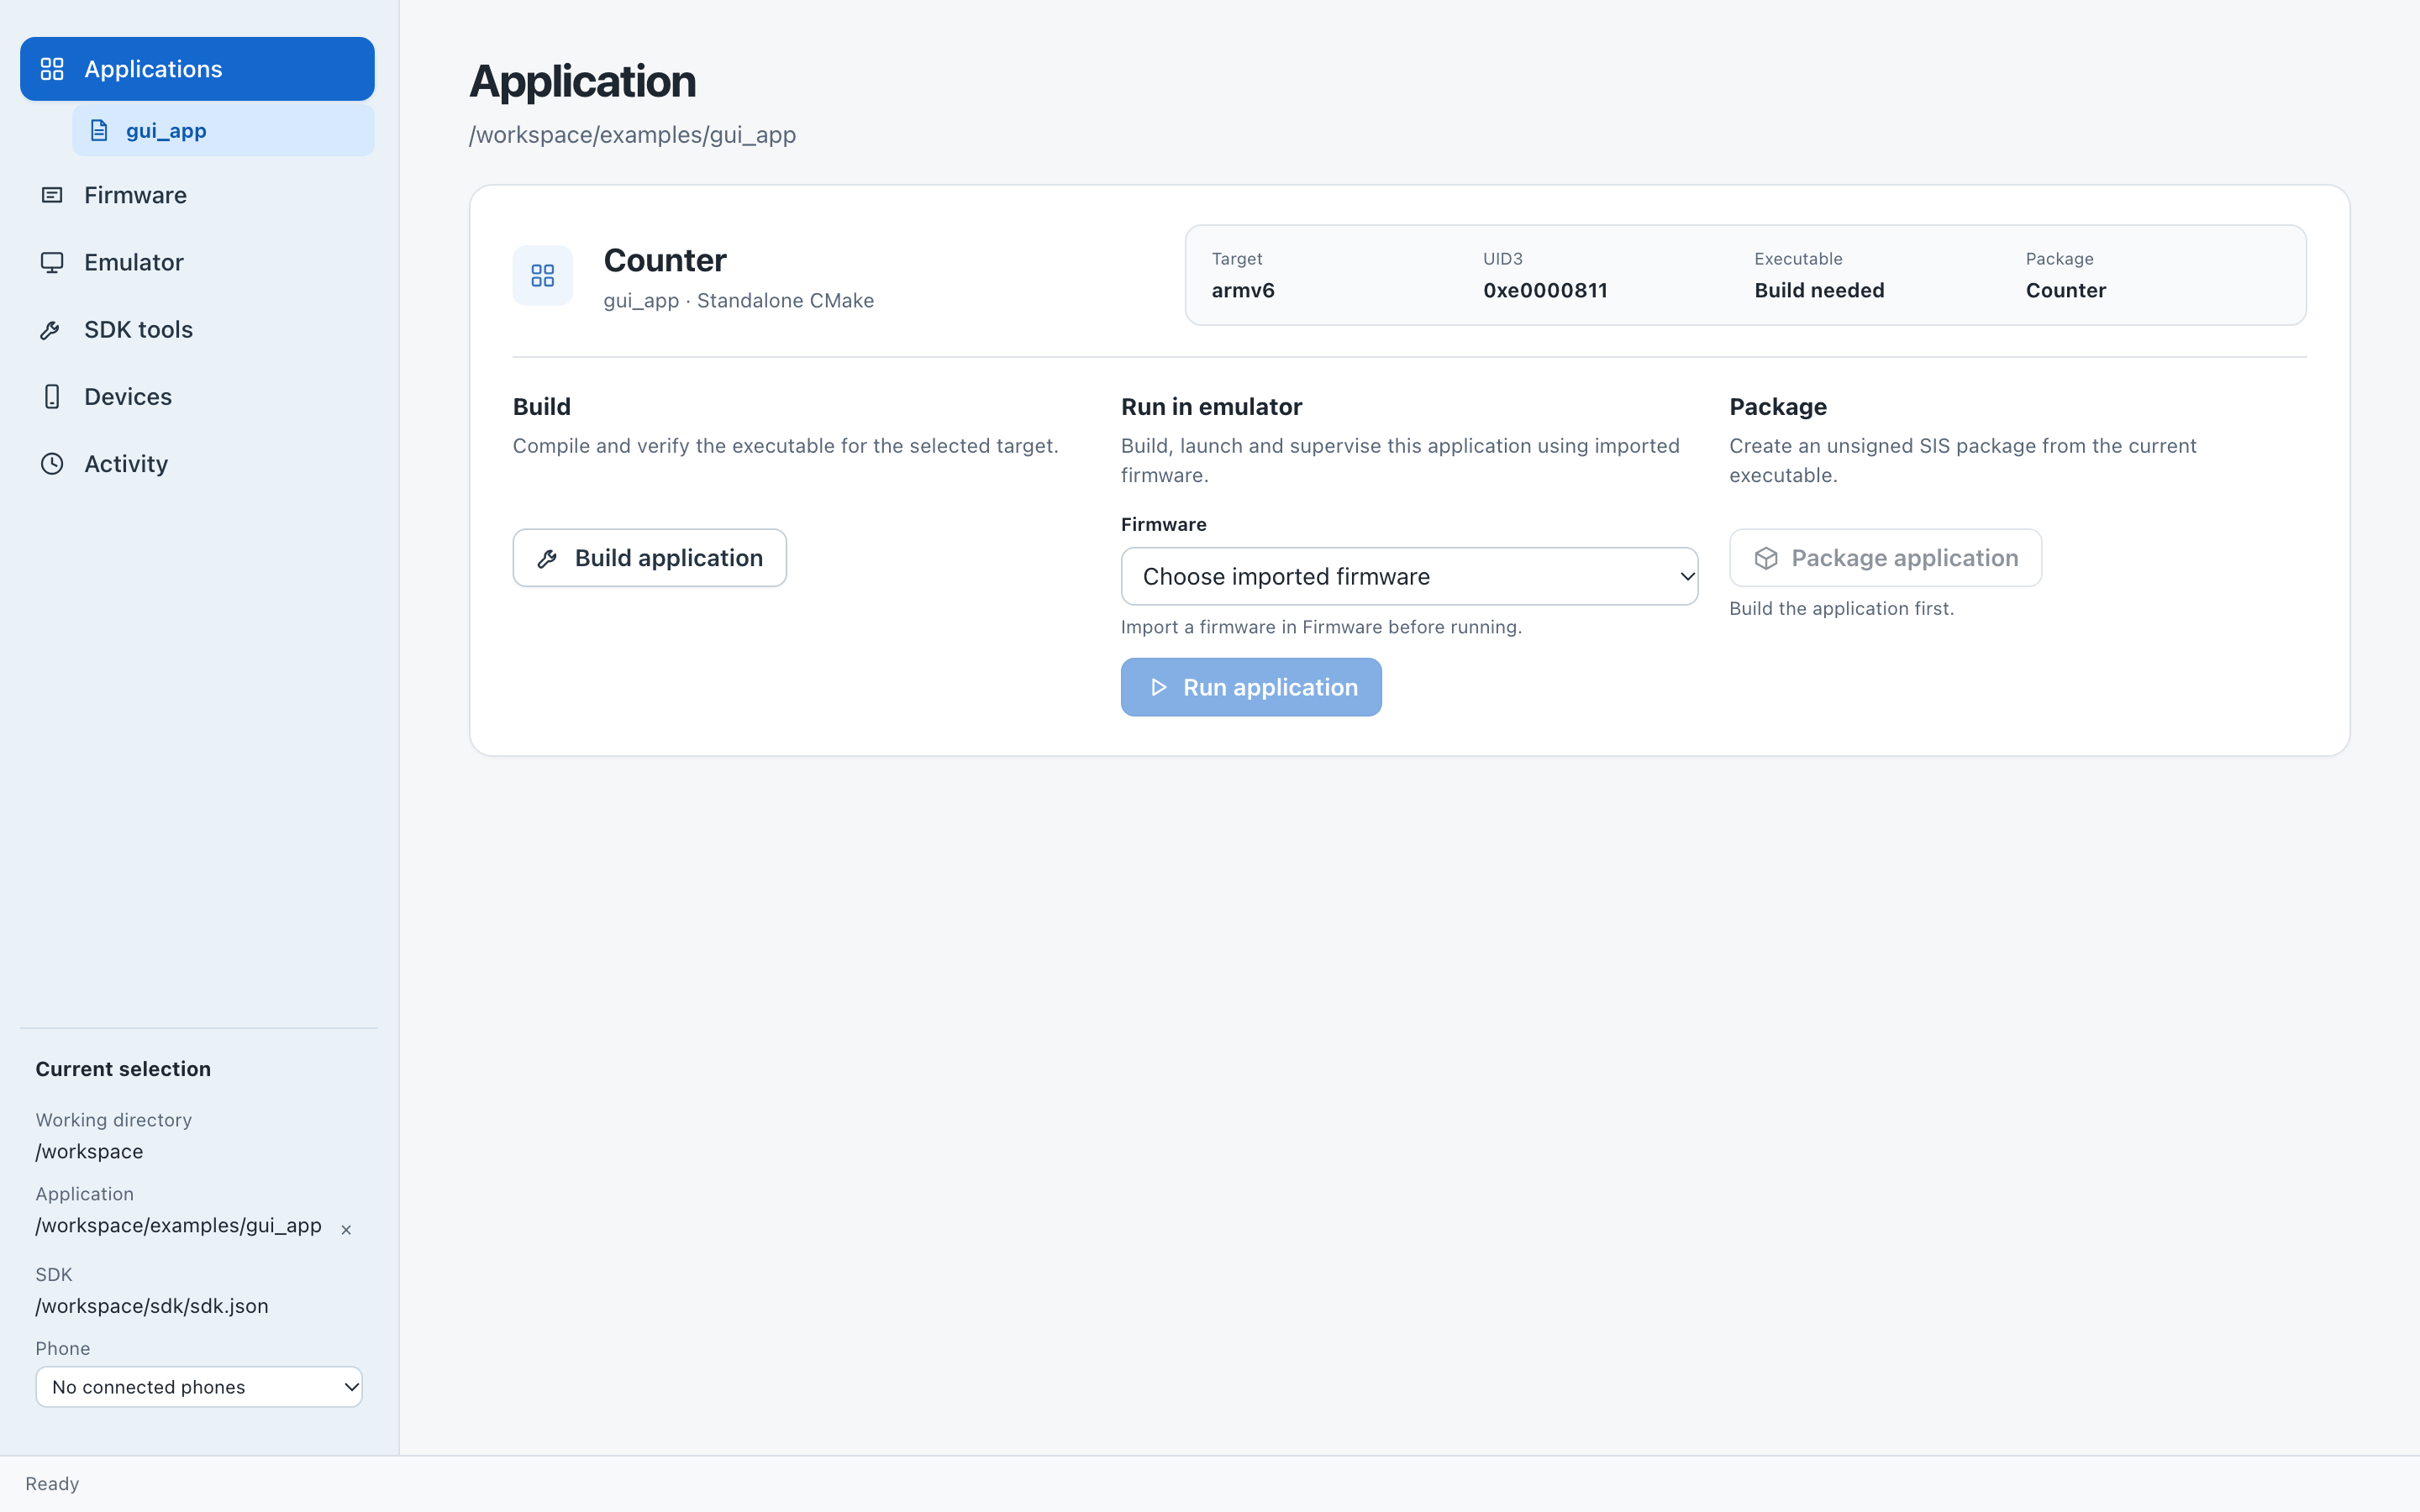Click 'gui_app · Standalone CMake' subtitle
2420x1512 pixels.
[x=738, y=301]
